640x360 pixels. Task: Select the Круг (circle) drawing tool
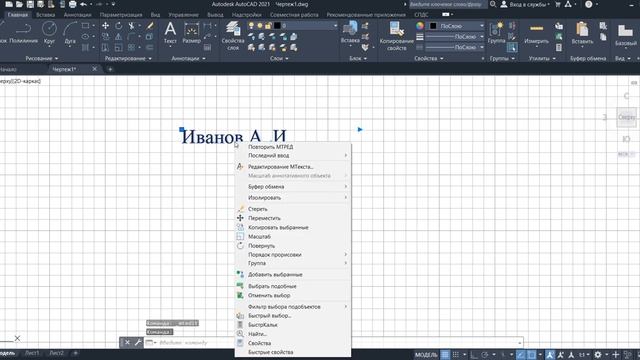(x=49, y=32)
